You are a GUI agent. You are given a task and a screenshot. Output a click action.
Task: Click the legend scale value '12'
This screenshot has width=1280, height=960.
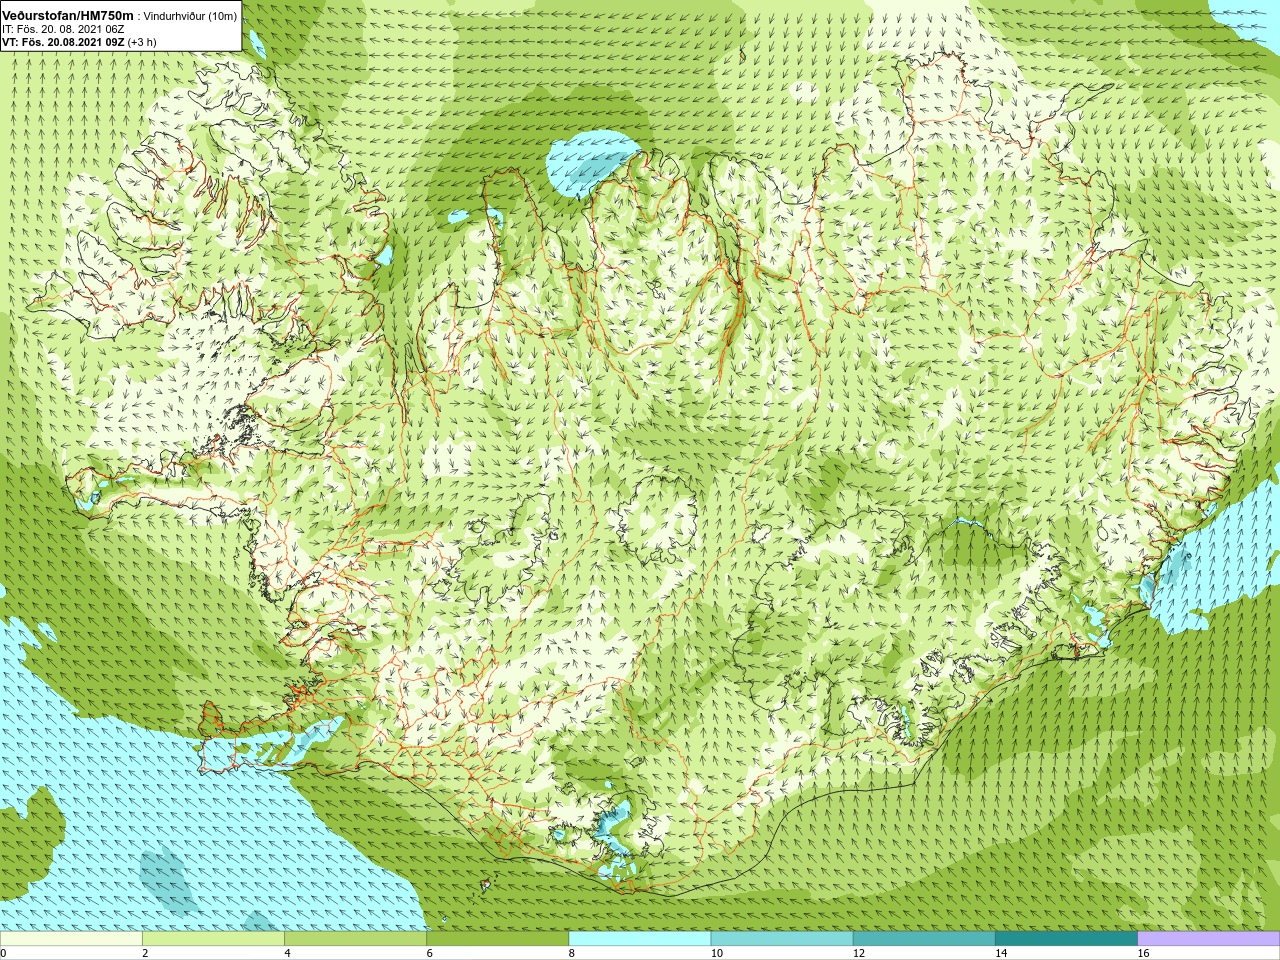[859, 953]
